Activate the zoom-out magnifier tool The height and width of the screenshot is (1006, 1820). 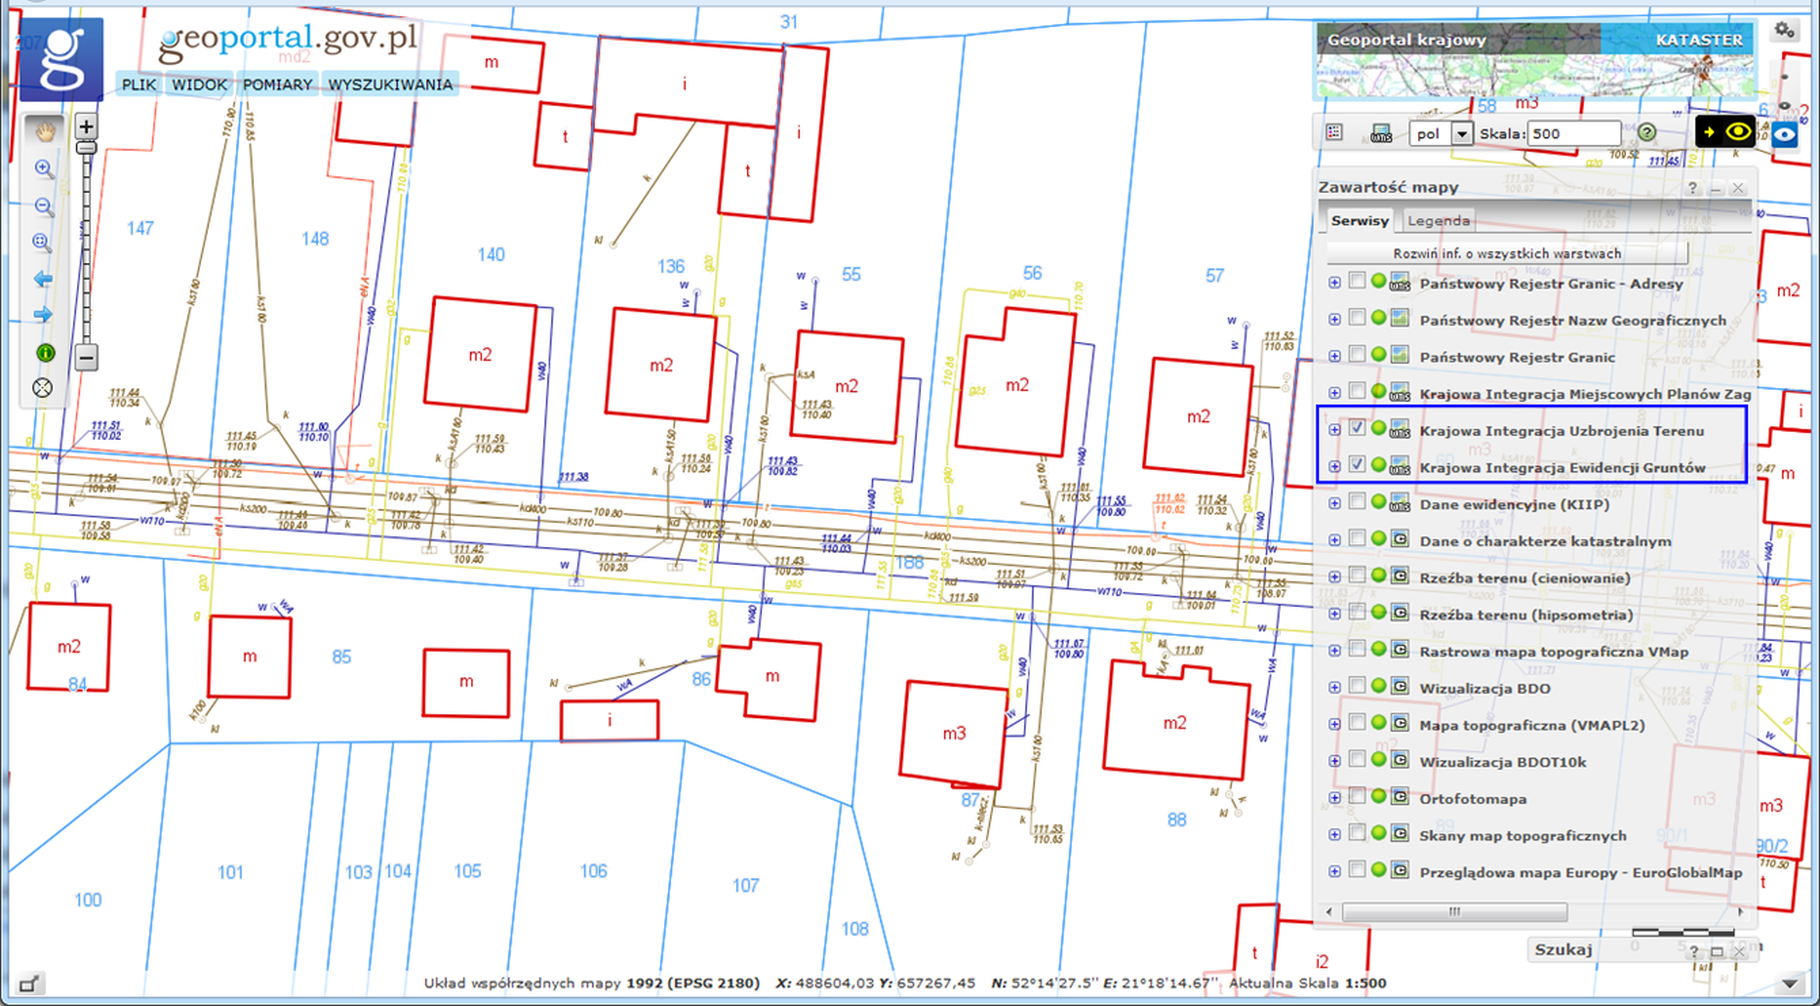pyautogui.click(x=43, y=206)
